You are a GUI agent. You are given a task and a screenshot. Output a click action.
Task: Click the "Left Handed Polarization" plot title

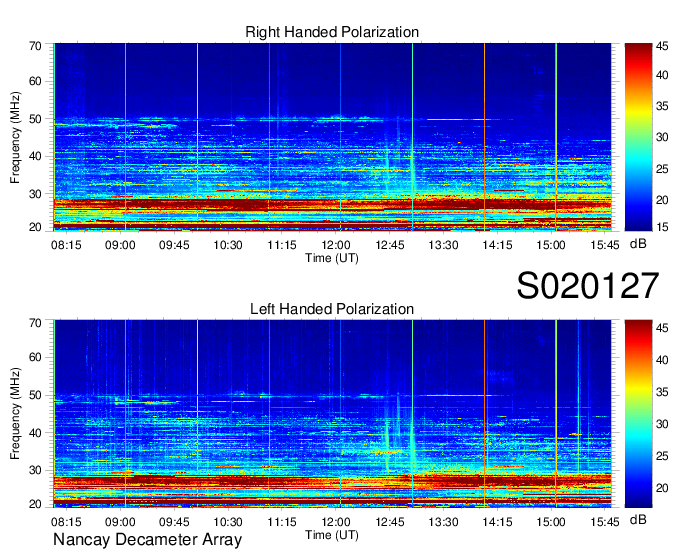coord(332,309)
